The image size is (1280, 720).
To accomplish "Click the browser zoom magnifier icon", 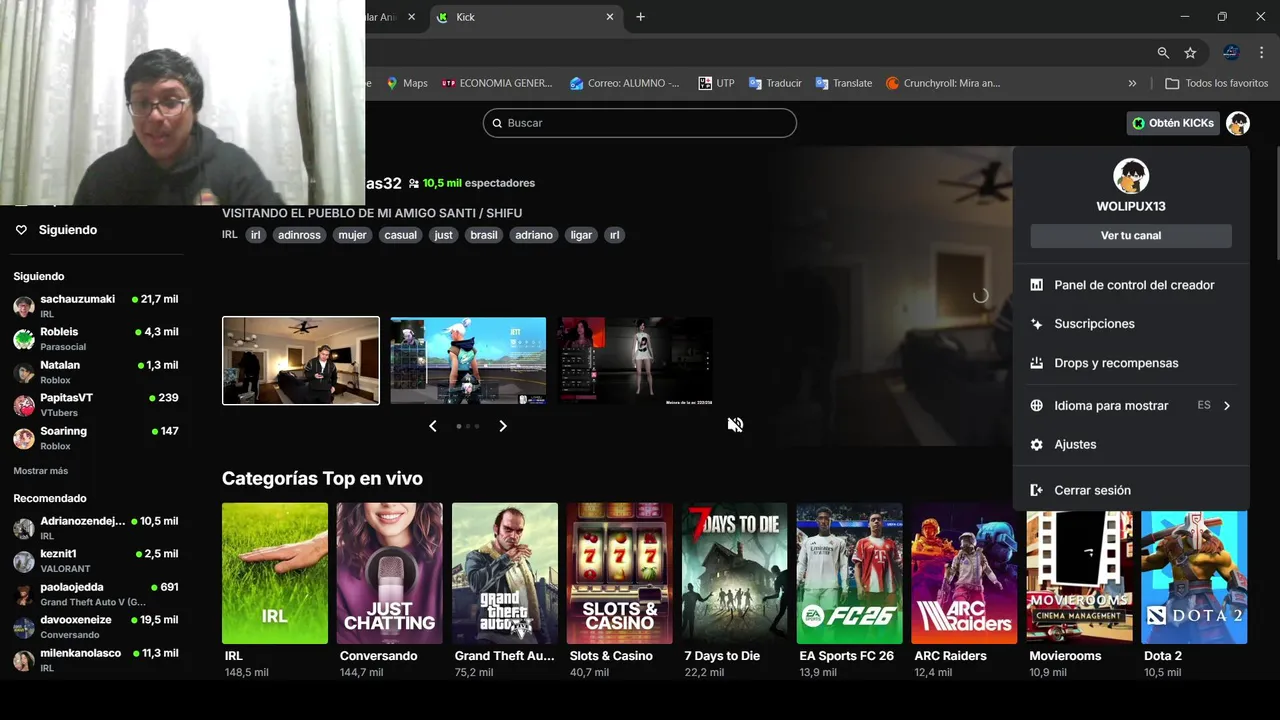I will tap(1163, 53).
